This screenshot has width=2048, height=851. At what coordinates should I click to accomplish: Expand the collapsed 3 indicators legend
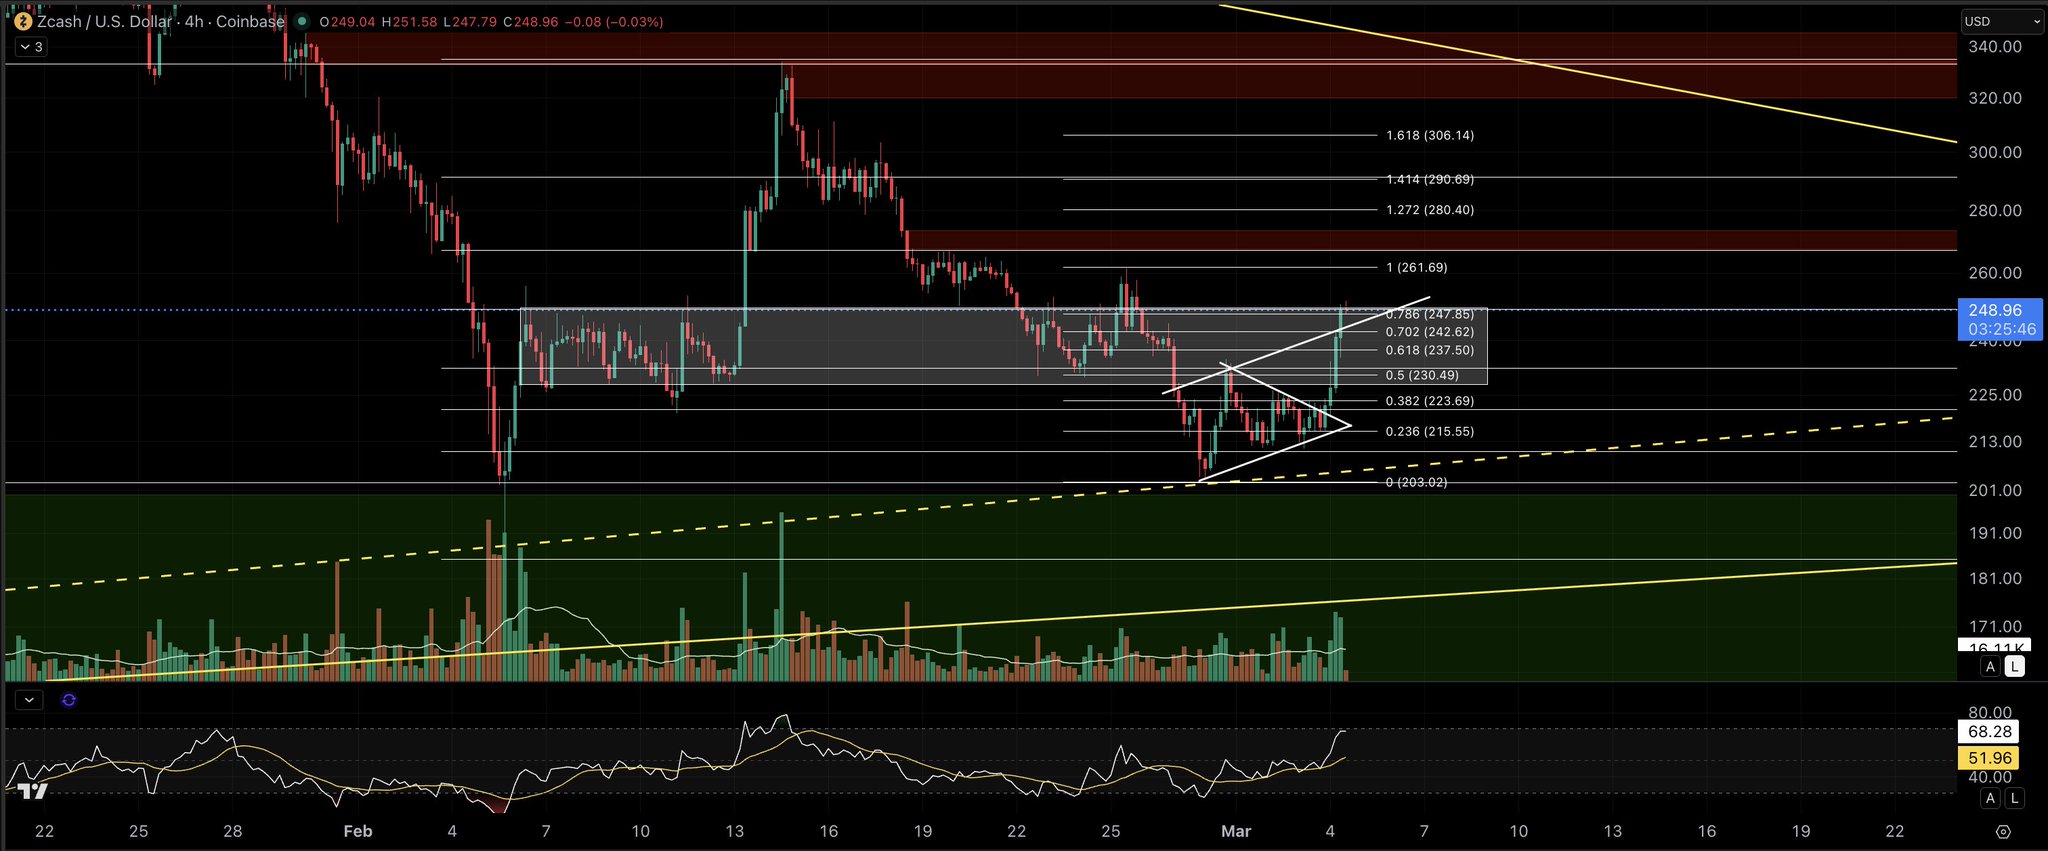click(x=30, y=47)
